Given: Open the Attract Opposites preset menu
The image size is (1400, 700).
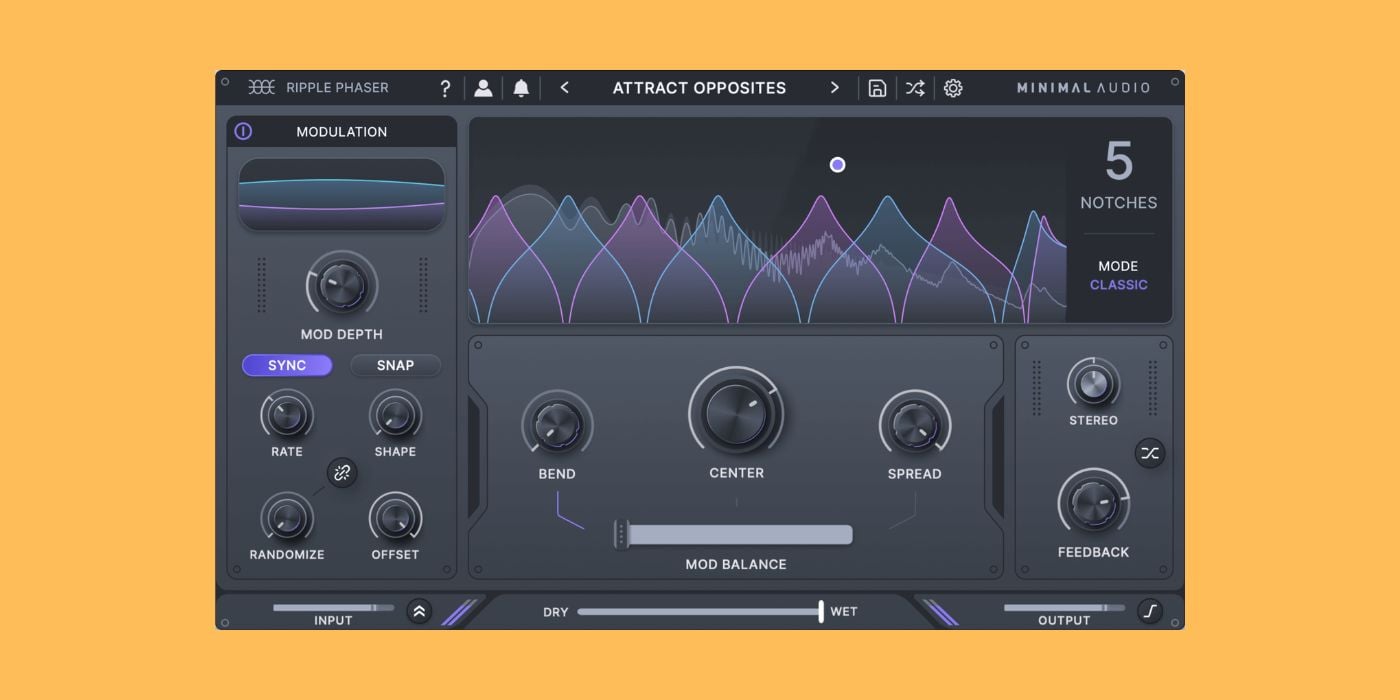Looking at the screenshot, I should pos(699,88).
